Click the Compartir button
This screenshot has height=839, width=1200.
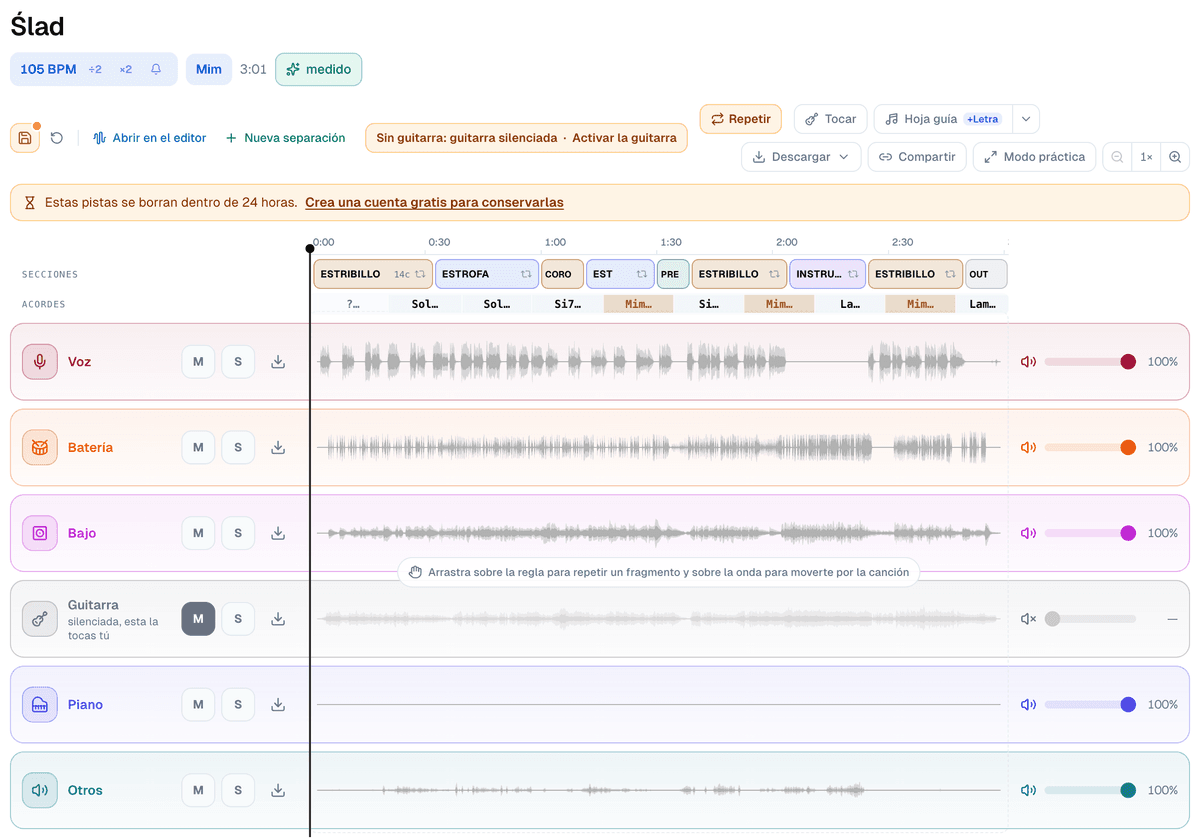click(917, 157)
